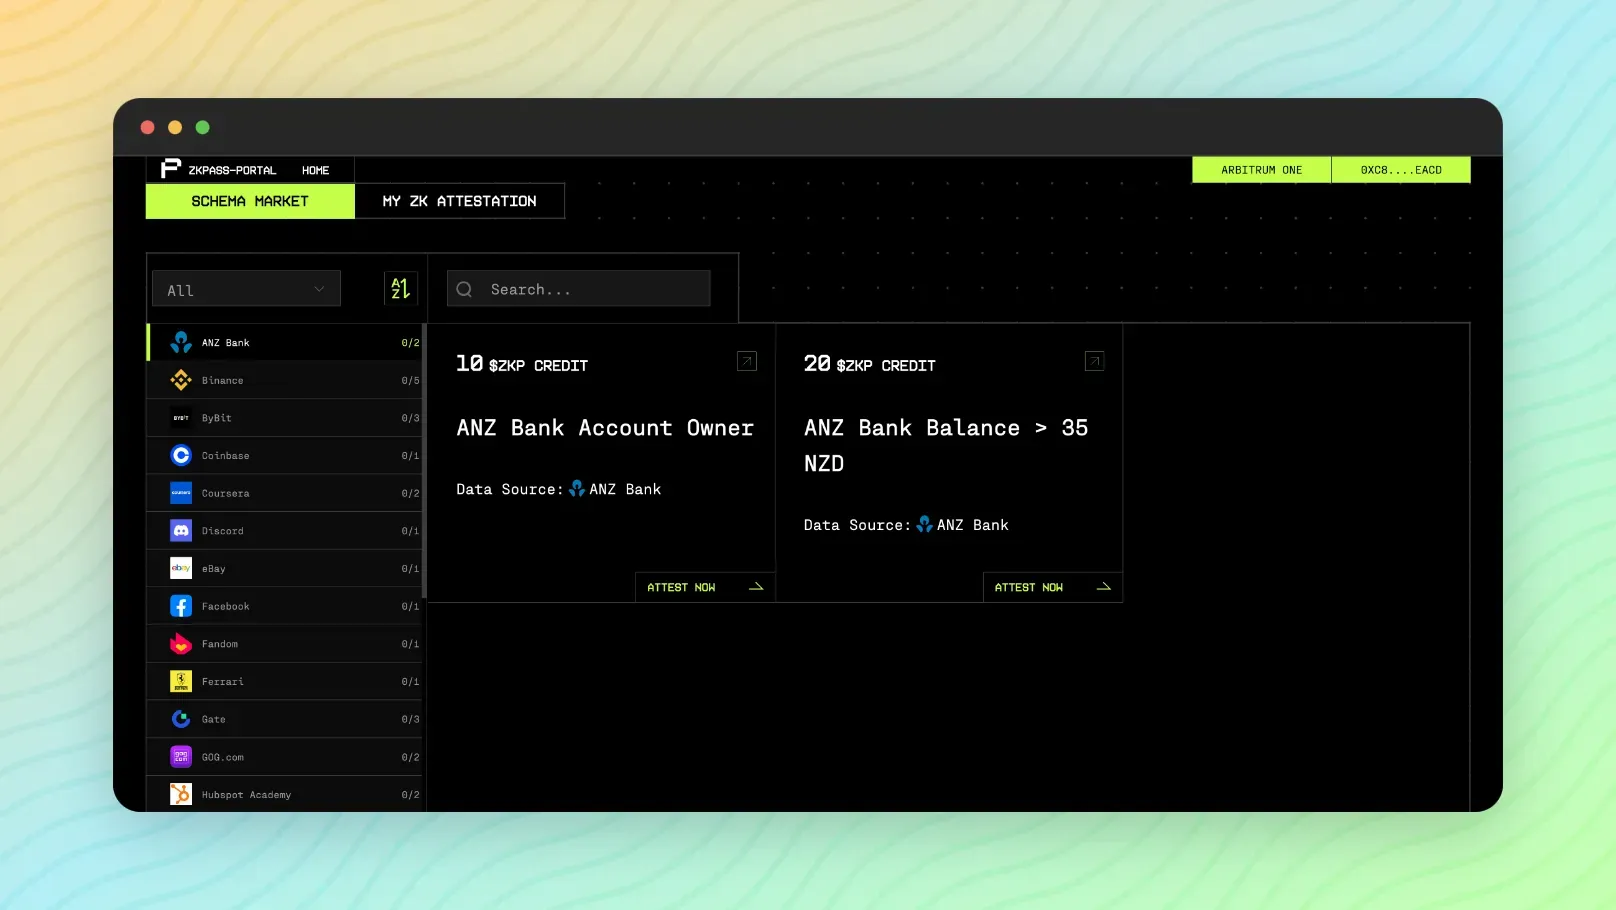Select the Discord logo icon
Image resolution: width=1616 pixels, height=910 pixels.
tap(181, 531)
